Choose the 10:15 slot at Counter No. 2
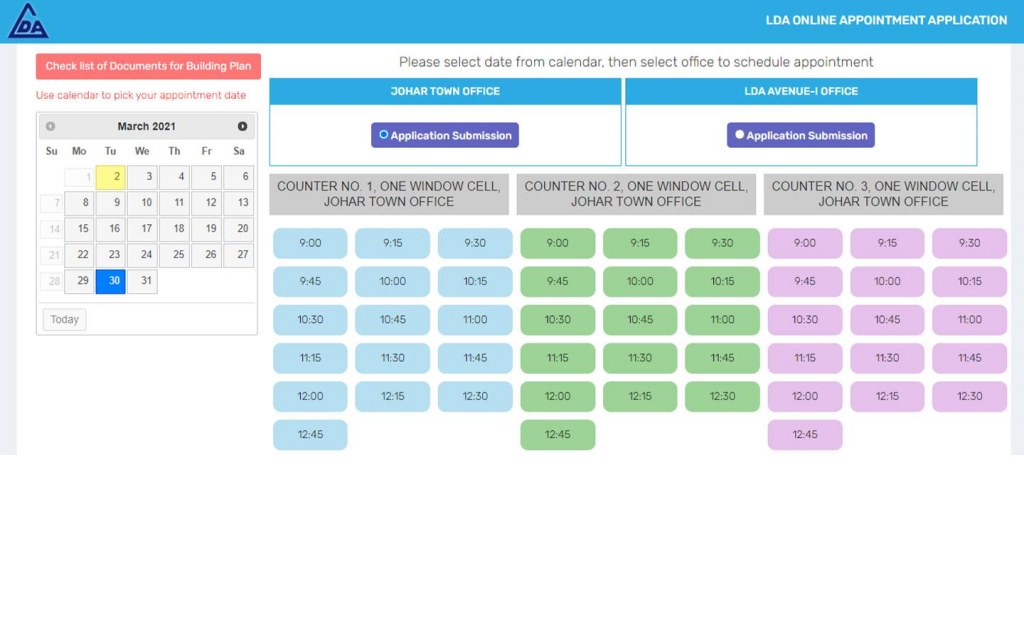 pyautogui.click(x=722, y=281)
